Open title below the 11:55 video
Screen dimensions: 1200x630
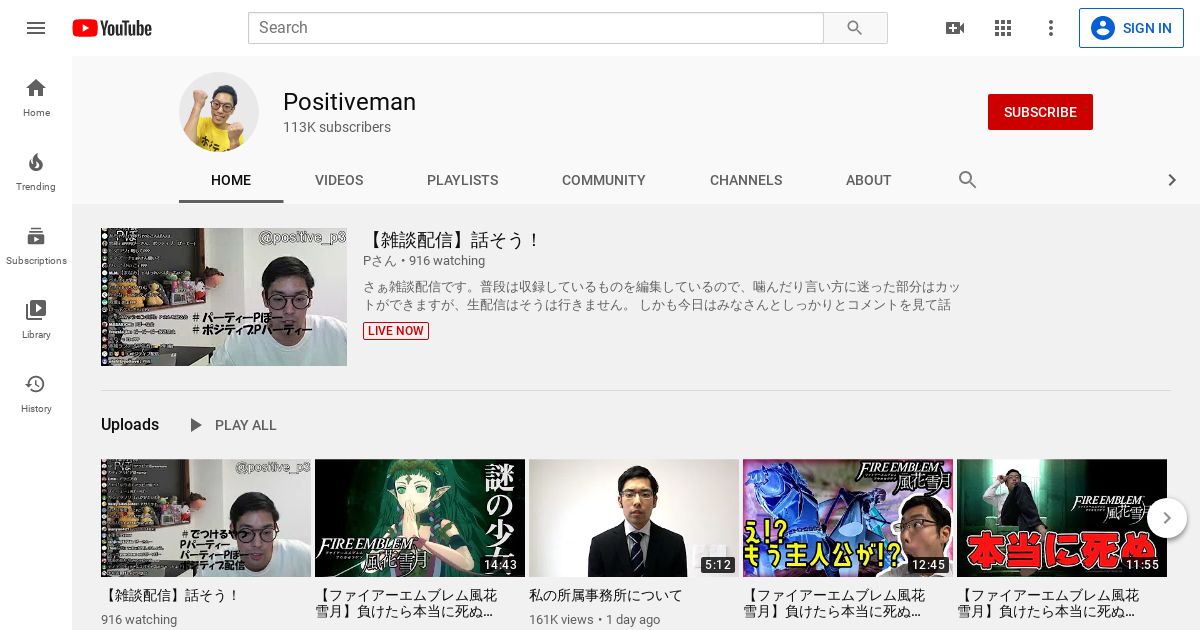[x=1048, y=603]
